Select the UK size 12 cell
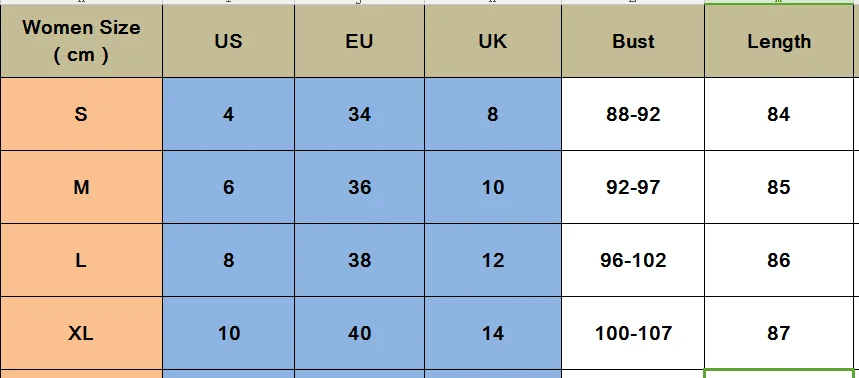 point(493,260)
